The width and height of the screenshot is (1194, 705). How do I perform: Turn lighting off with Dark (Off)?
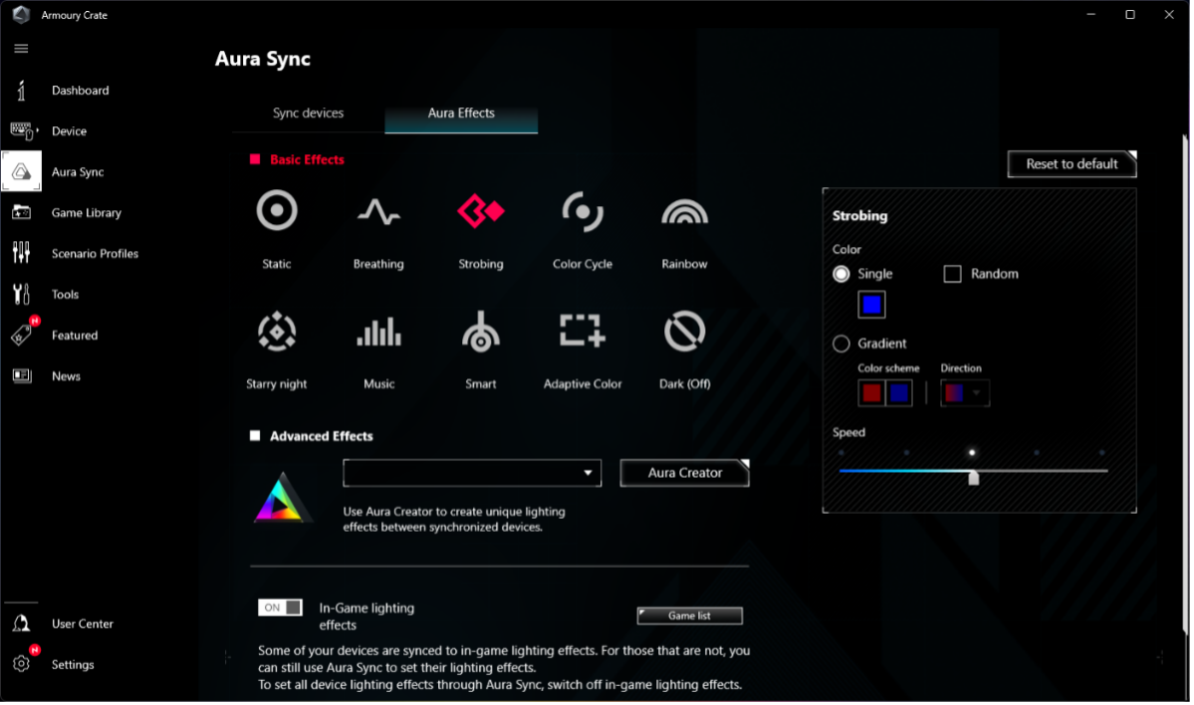[x=684, y=332]
